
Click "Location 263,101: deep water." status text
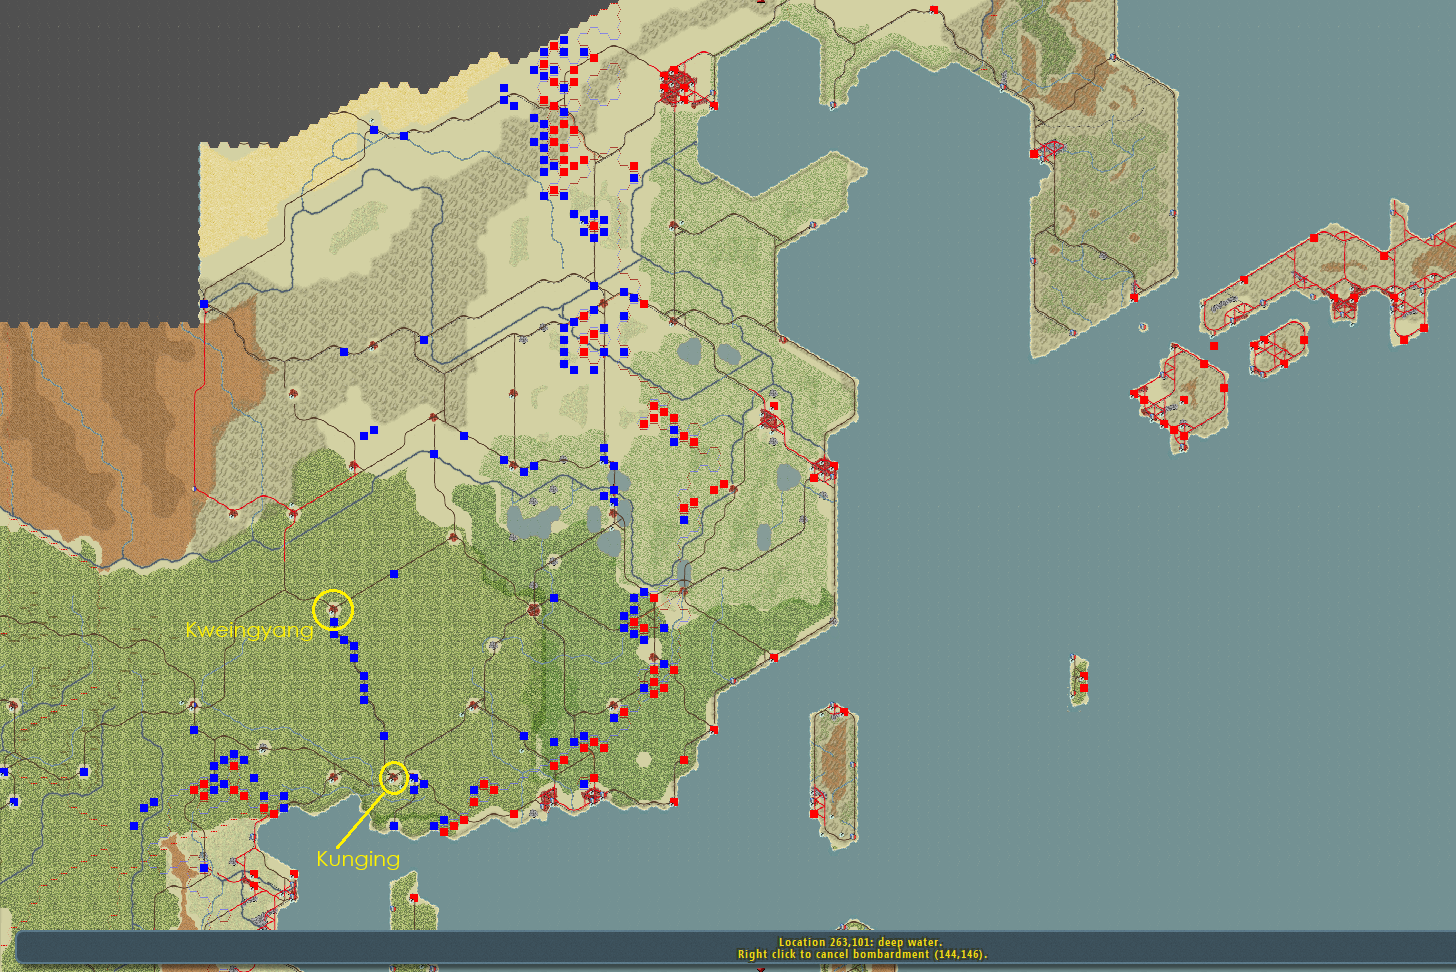860,942
